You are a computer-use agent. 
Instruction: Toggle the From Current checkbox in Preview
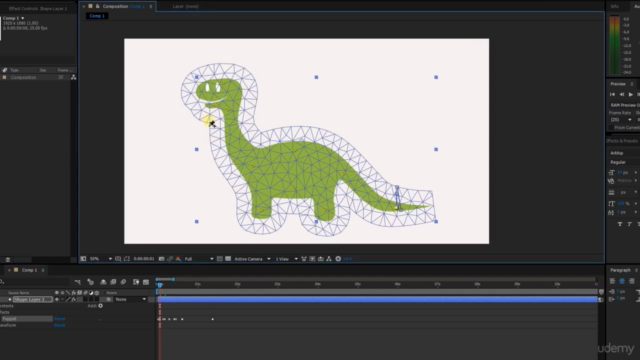[611, 128]
